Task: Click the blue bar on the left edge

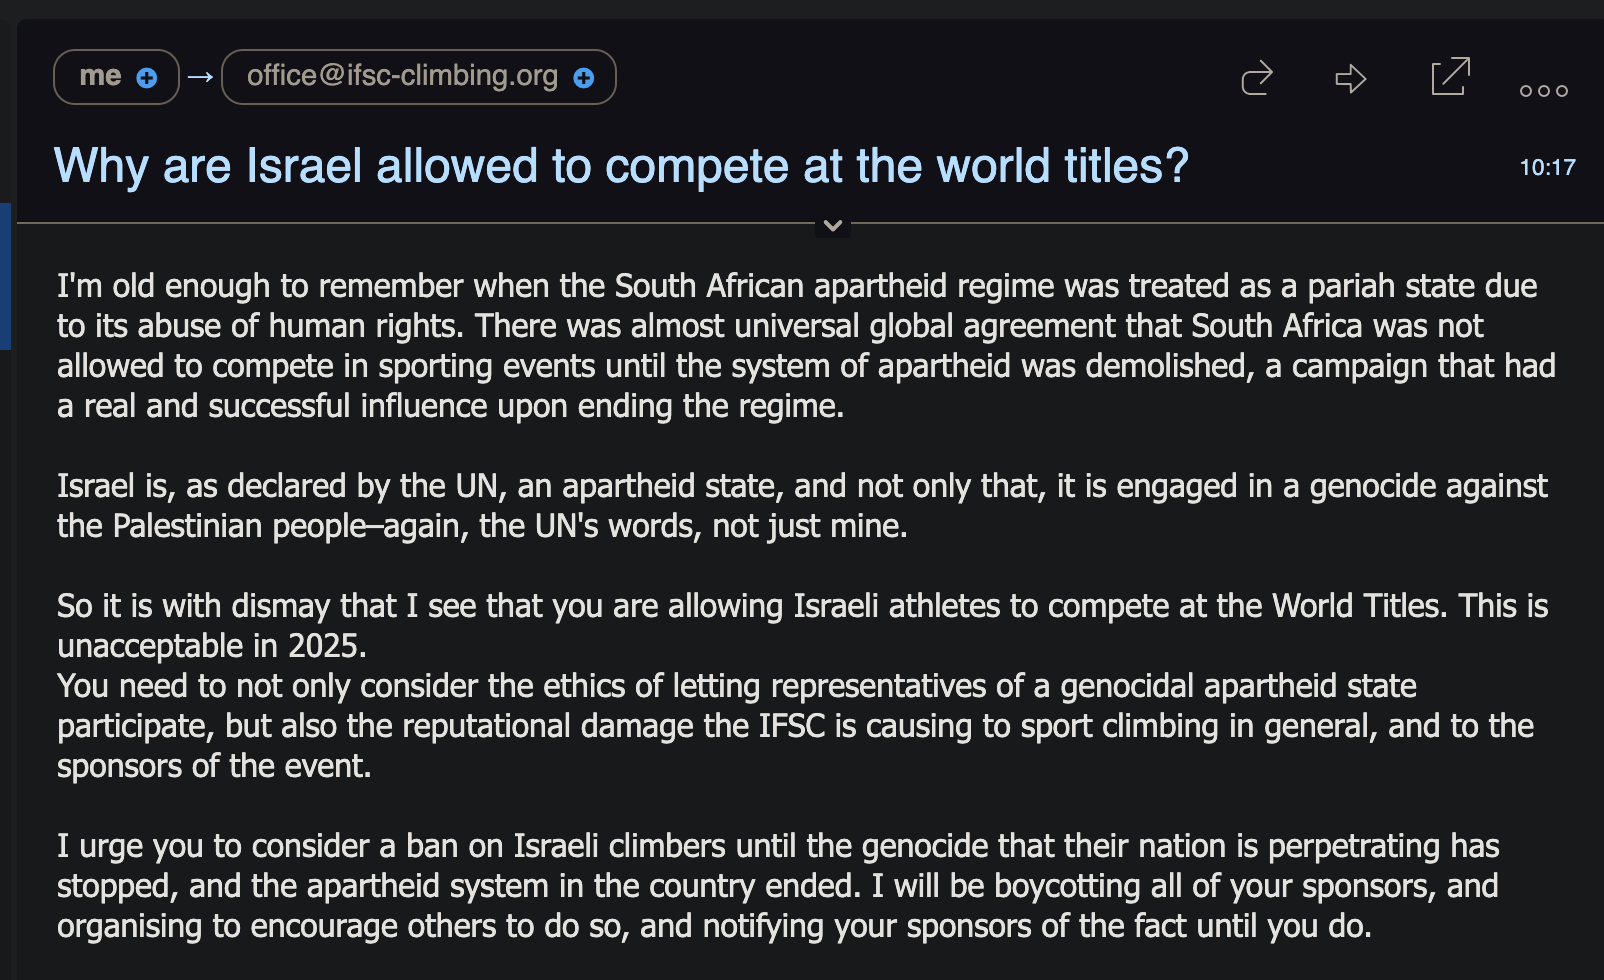Action: (5, 276)
